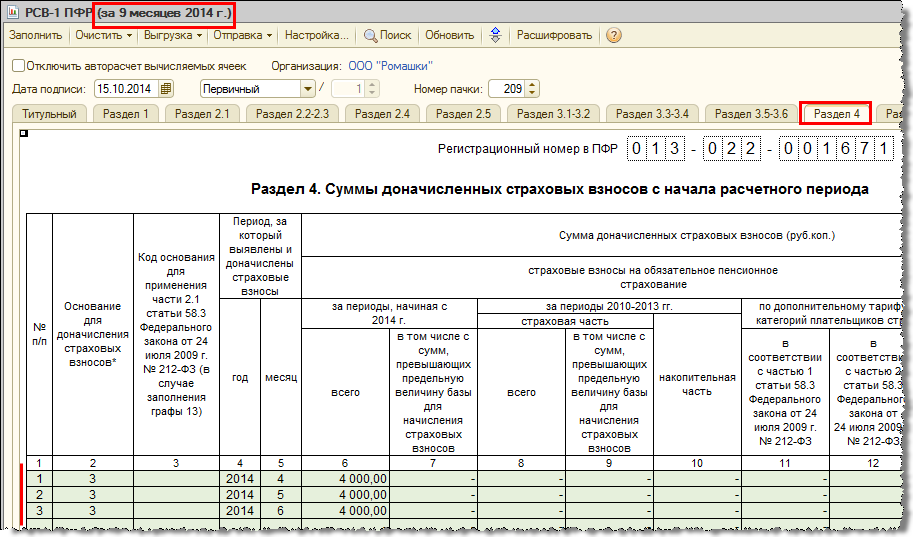The image size is (913, 537).
Task: Open the Настройка... settings
Action: [316, 35]
